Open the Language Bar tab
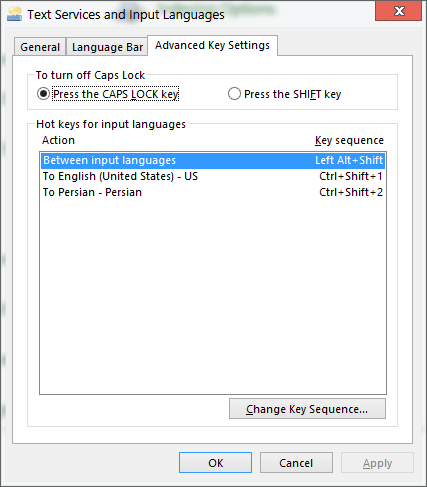This screenshot has height=487, width=427. [x=107, y=47]
